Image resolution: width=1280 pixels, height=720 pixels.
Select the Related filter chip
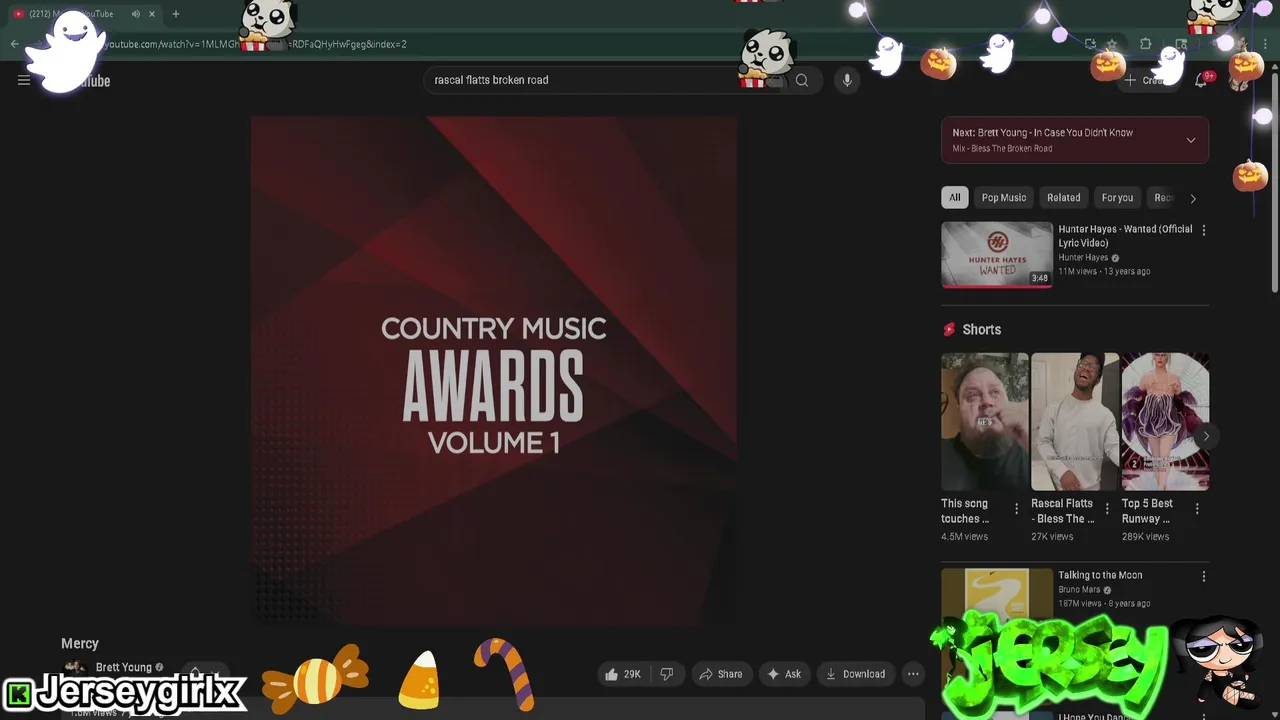pos(1064,198)
